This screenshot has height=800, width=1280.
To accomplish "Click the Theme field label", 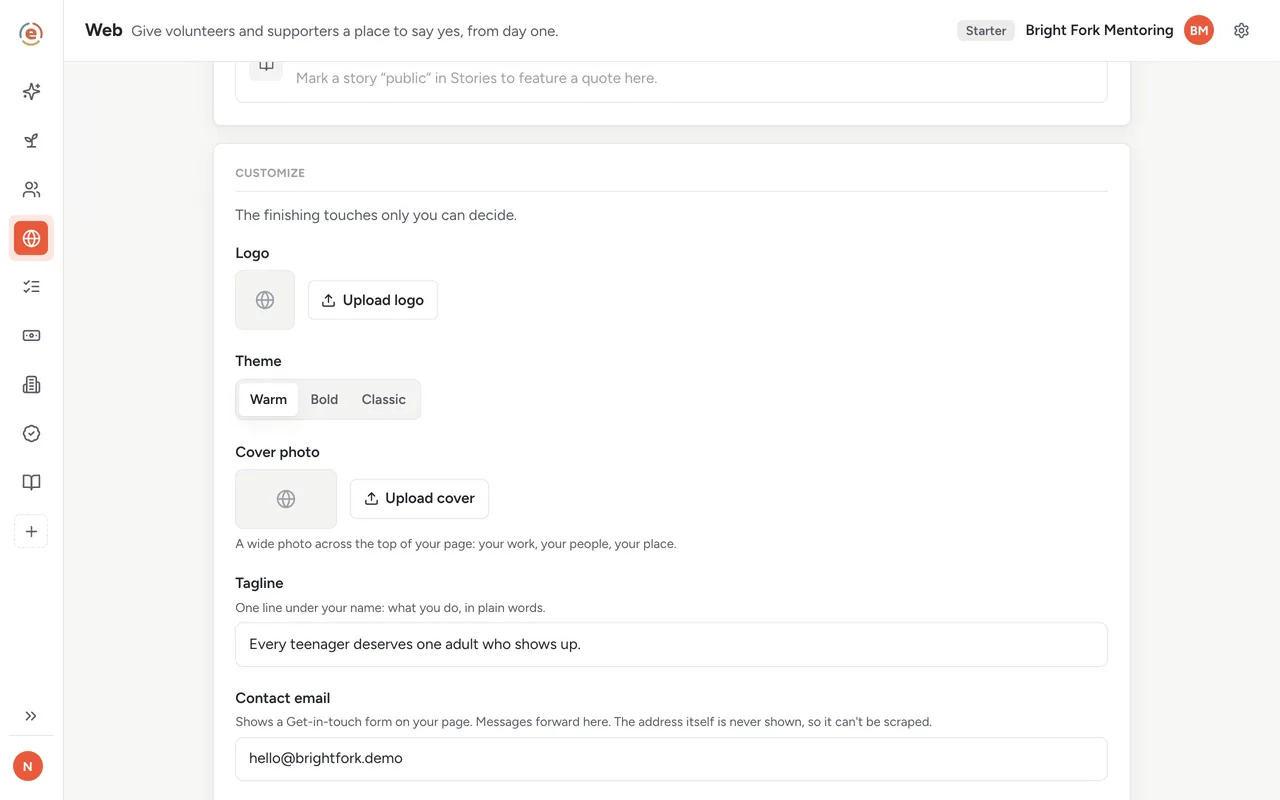I will point(258,361).
